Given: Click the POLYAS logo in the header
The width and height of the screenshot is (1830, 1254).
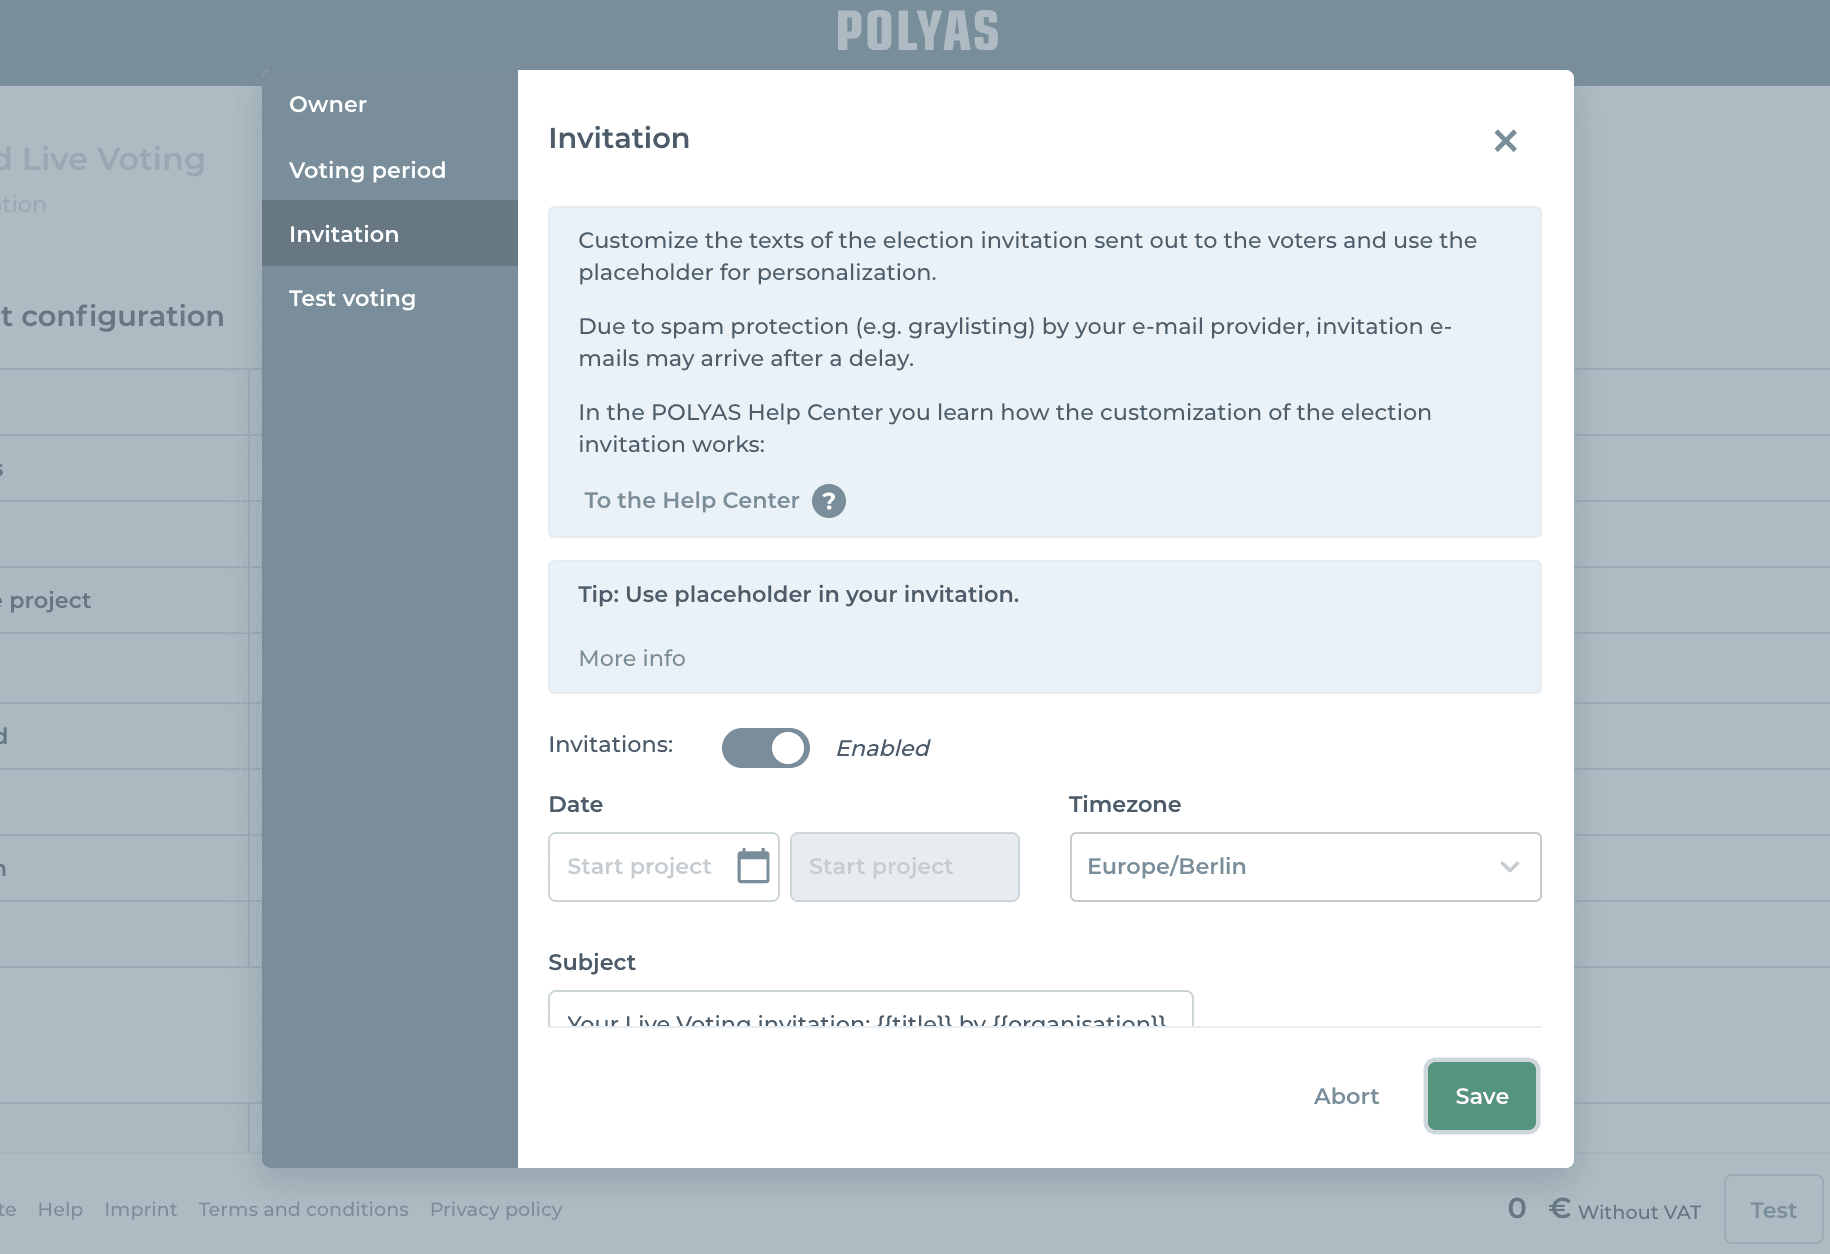Looking at the screenshot, I should pyautogui.click(x=917, y=32).
